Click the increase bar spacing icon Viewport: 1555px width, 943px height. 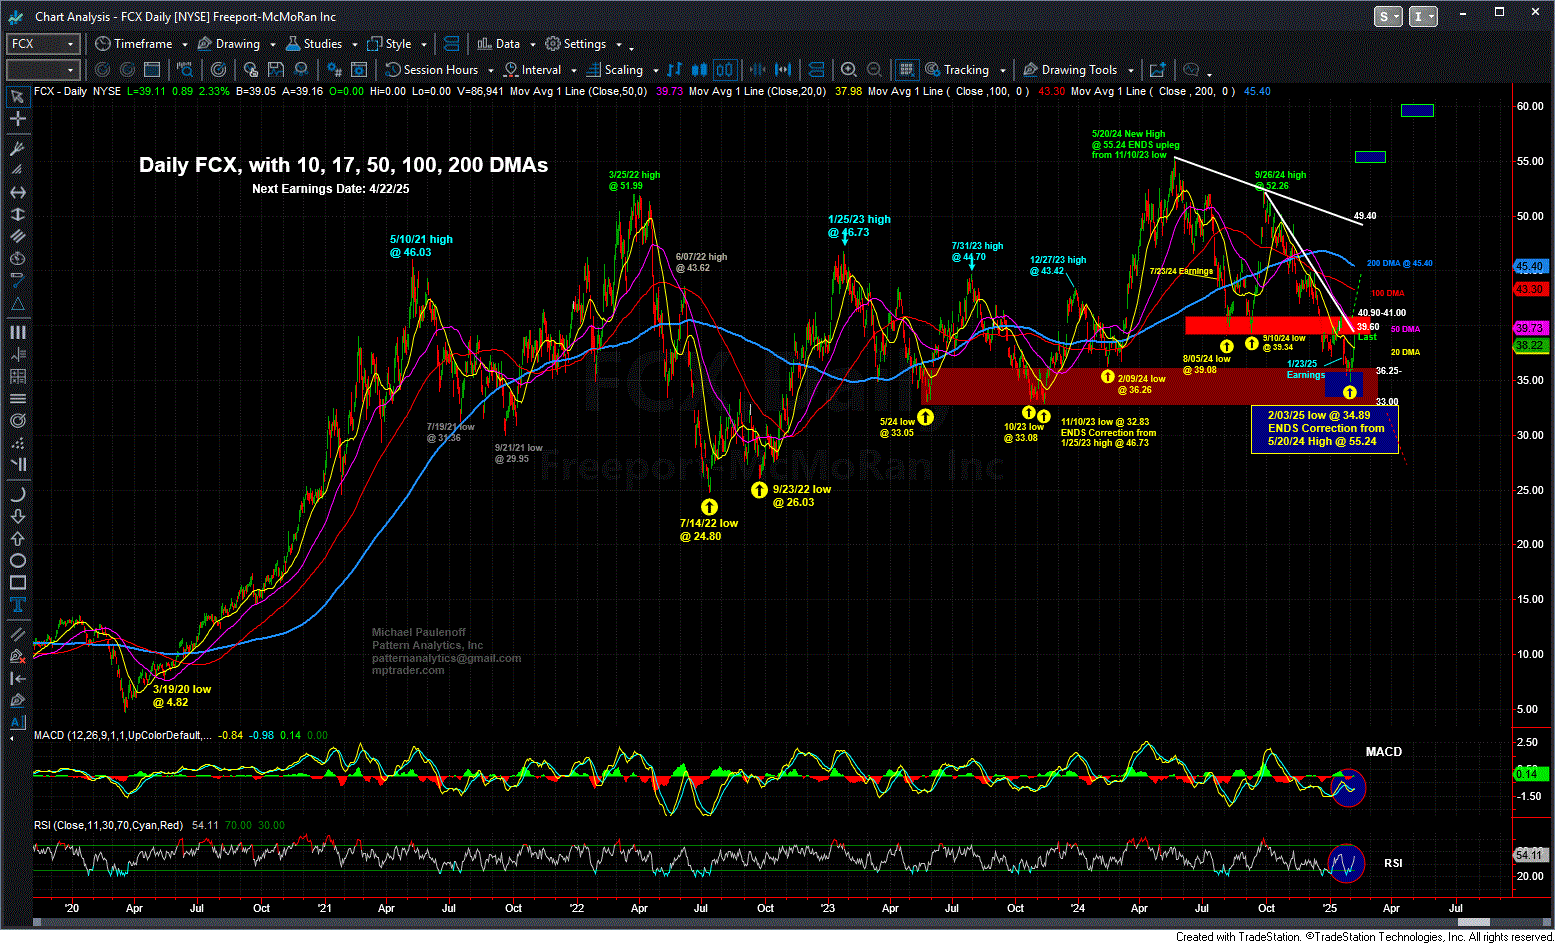click(x=783, y=70)
